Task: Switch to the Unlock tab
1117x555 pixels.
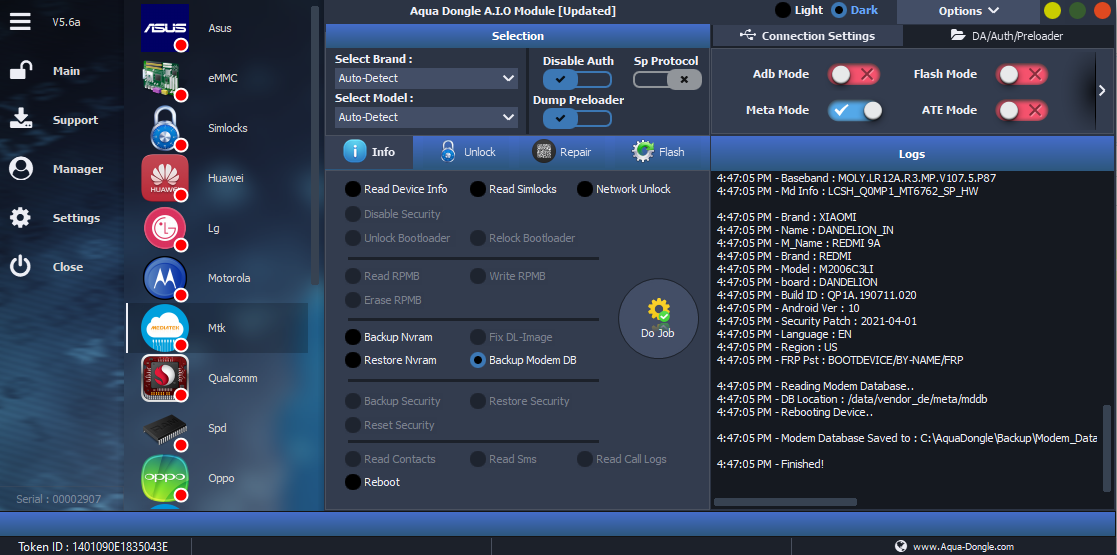Action: click(x=467, y=152)
